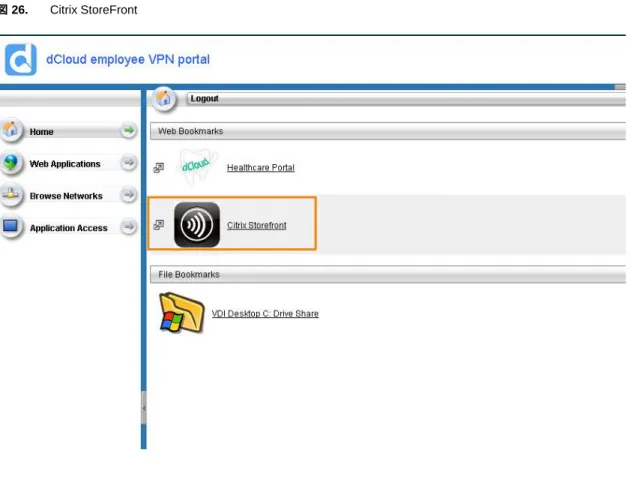Collapse sidebar using the divider handle

[x=144, y=408]
